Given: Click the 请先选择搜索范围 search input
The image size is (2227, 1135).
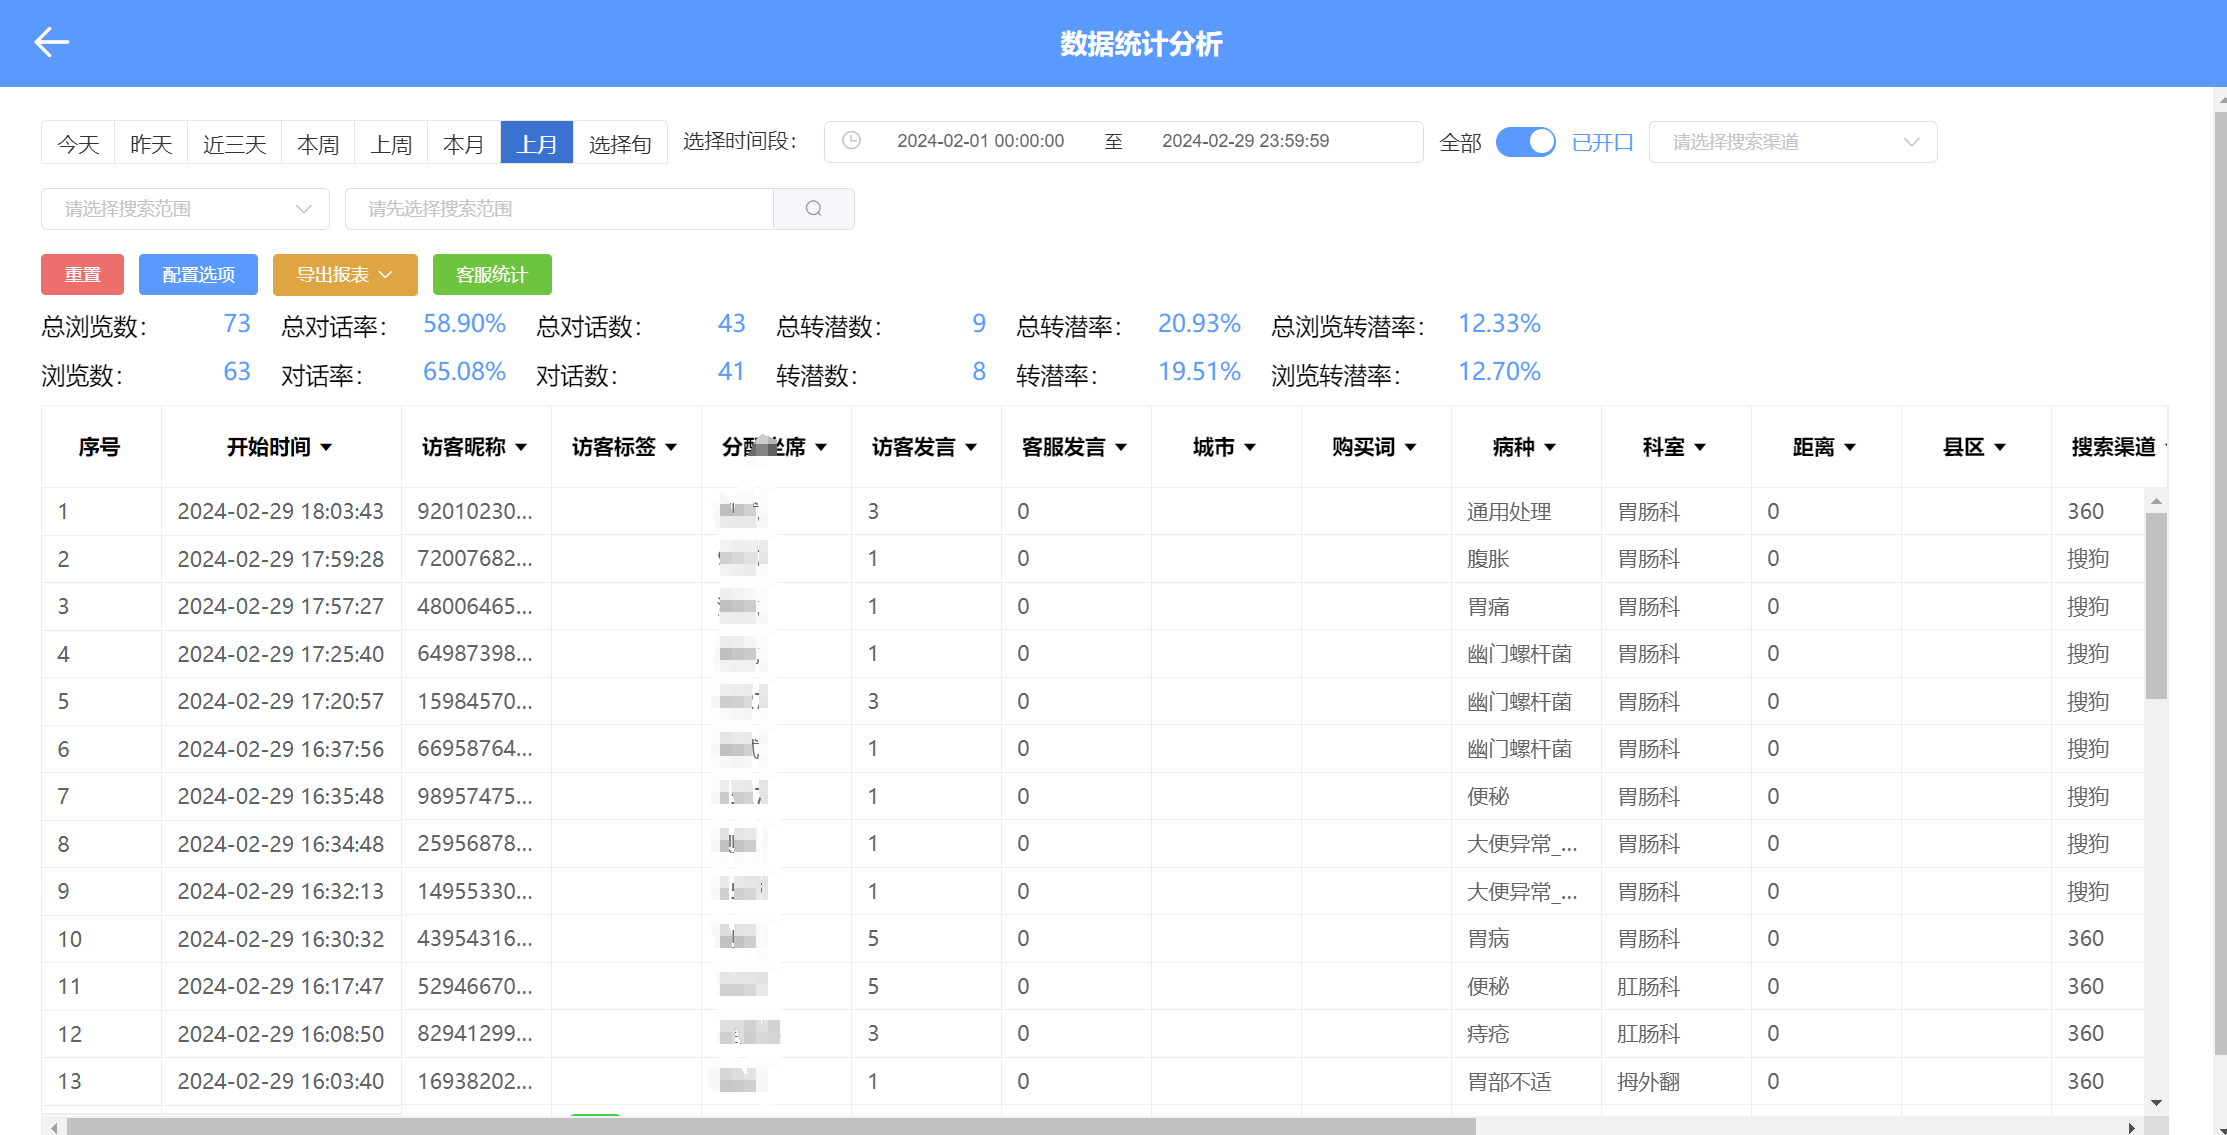Looking at the screenshot, I should click(559, 209).
